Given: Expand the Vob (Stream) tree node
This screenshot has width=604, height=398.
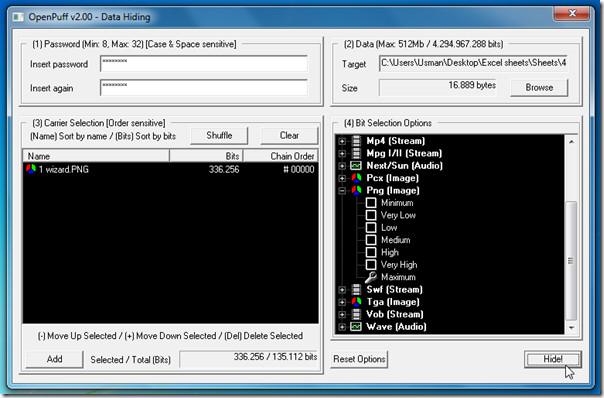Looking at the screenshot, I should pos(342,314).
